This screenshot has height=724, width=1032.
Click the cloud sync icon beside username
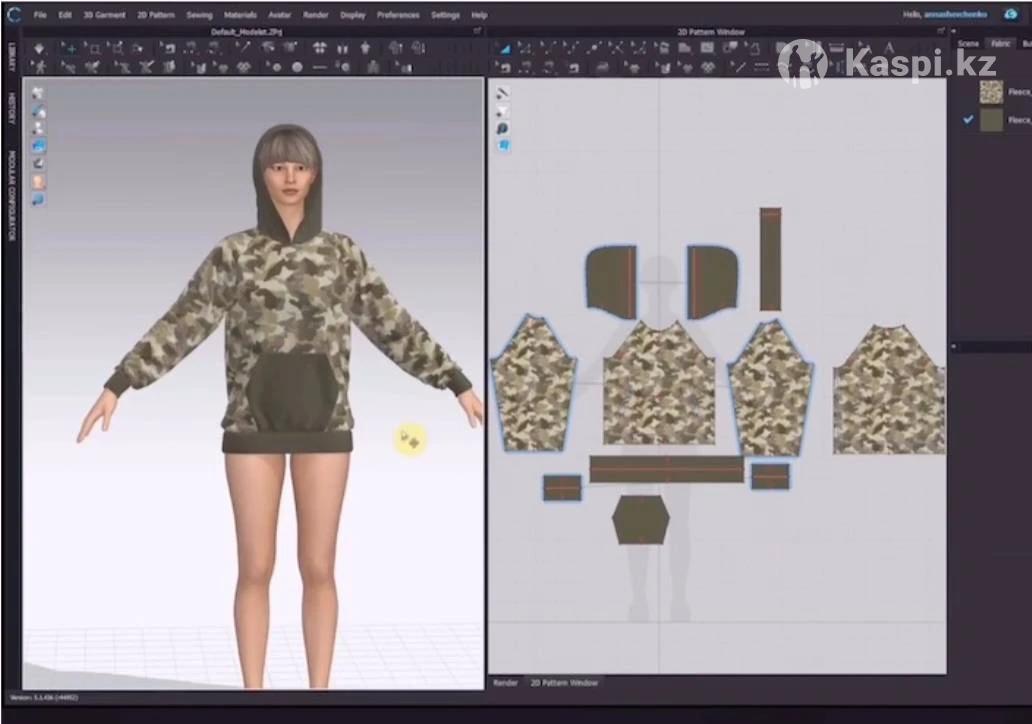[x=1010, y=15]
